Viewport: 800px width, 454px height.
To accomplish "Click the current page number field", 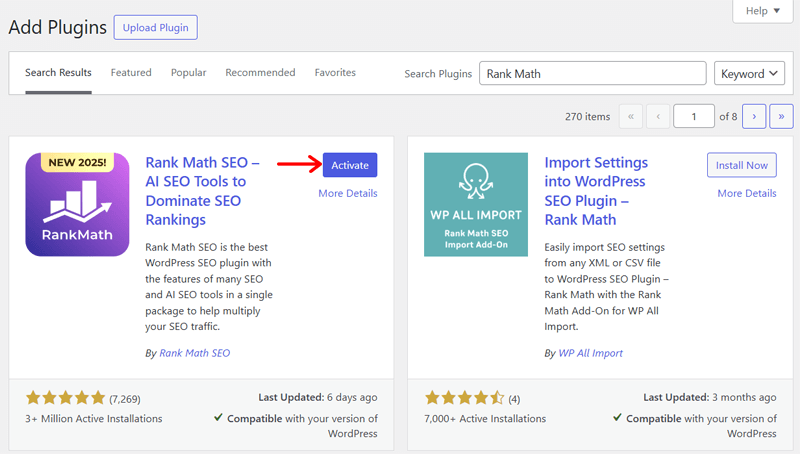I will [x=694, y=117].
